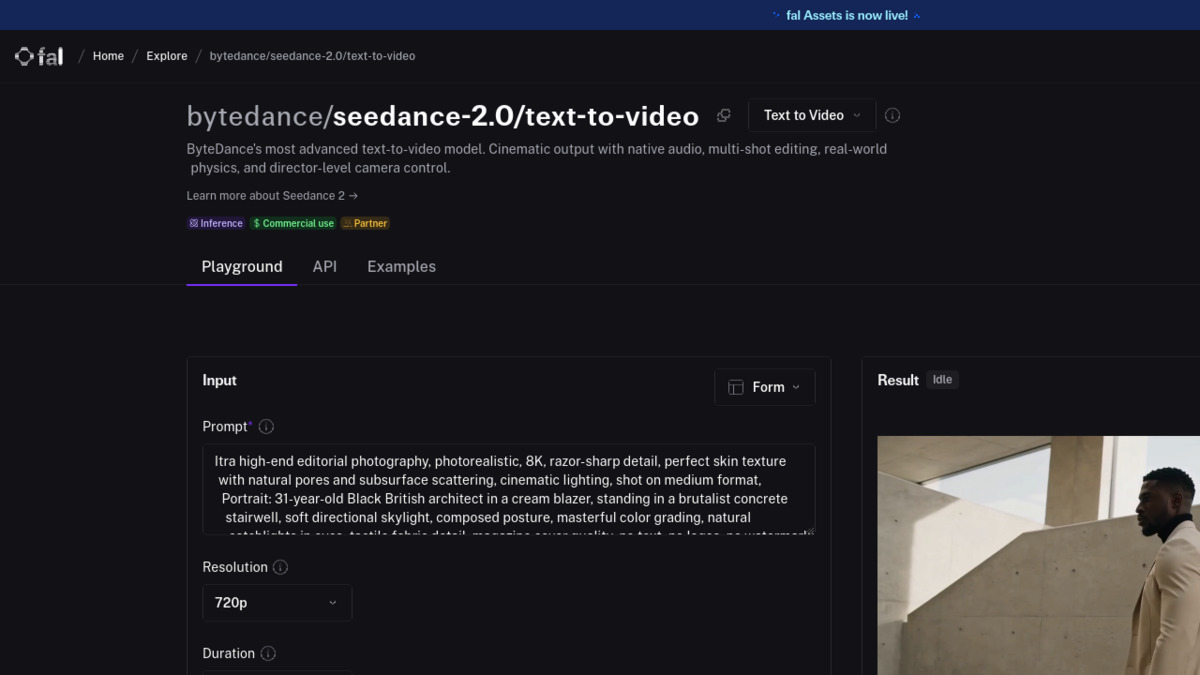The height and width of the screenshot is (675, 1200).
Task: Open the 720p resolution dropdown
Action: [x=277, y=603]
